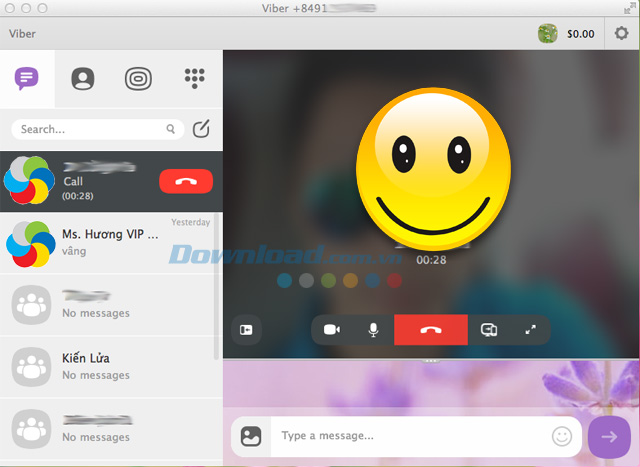Click the profile avatar in header
Image resolution: width=640 pixels, height=467 pixels.
click(548, 33)
